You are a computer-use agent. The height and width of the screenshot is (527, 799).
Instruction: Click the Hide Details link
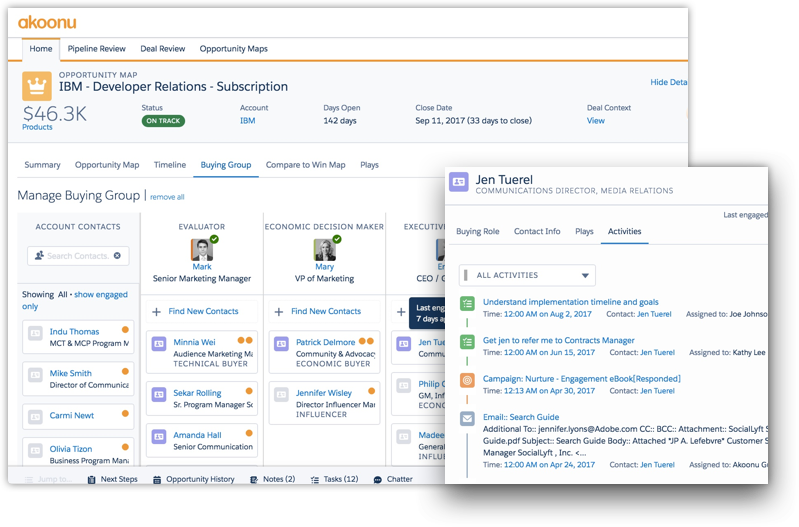669,82
